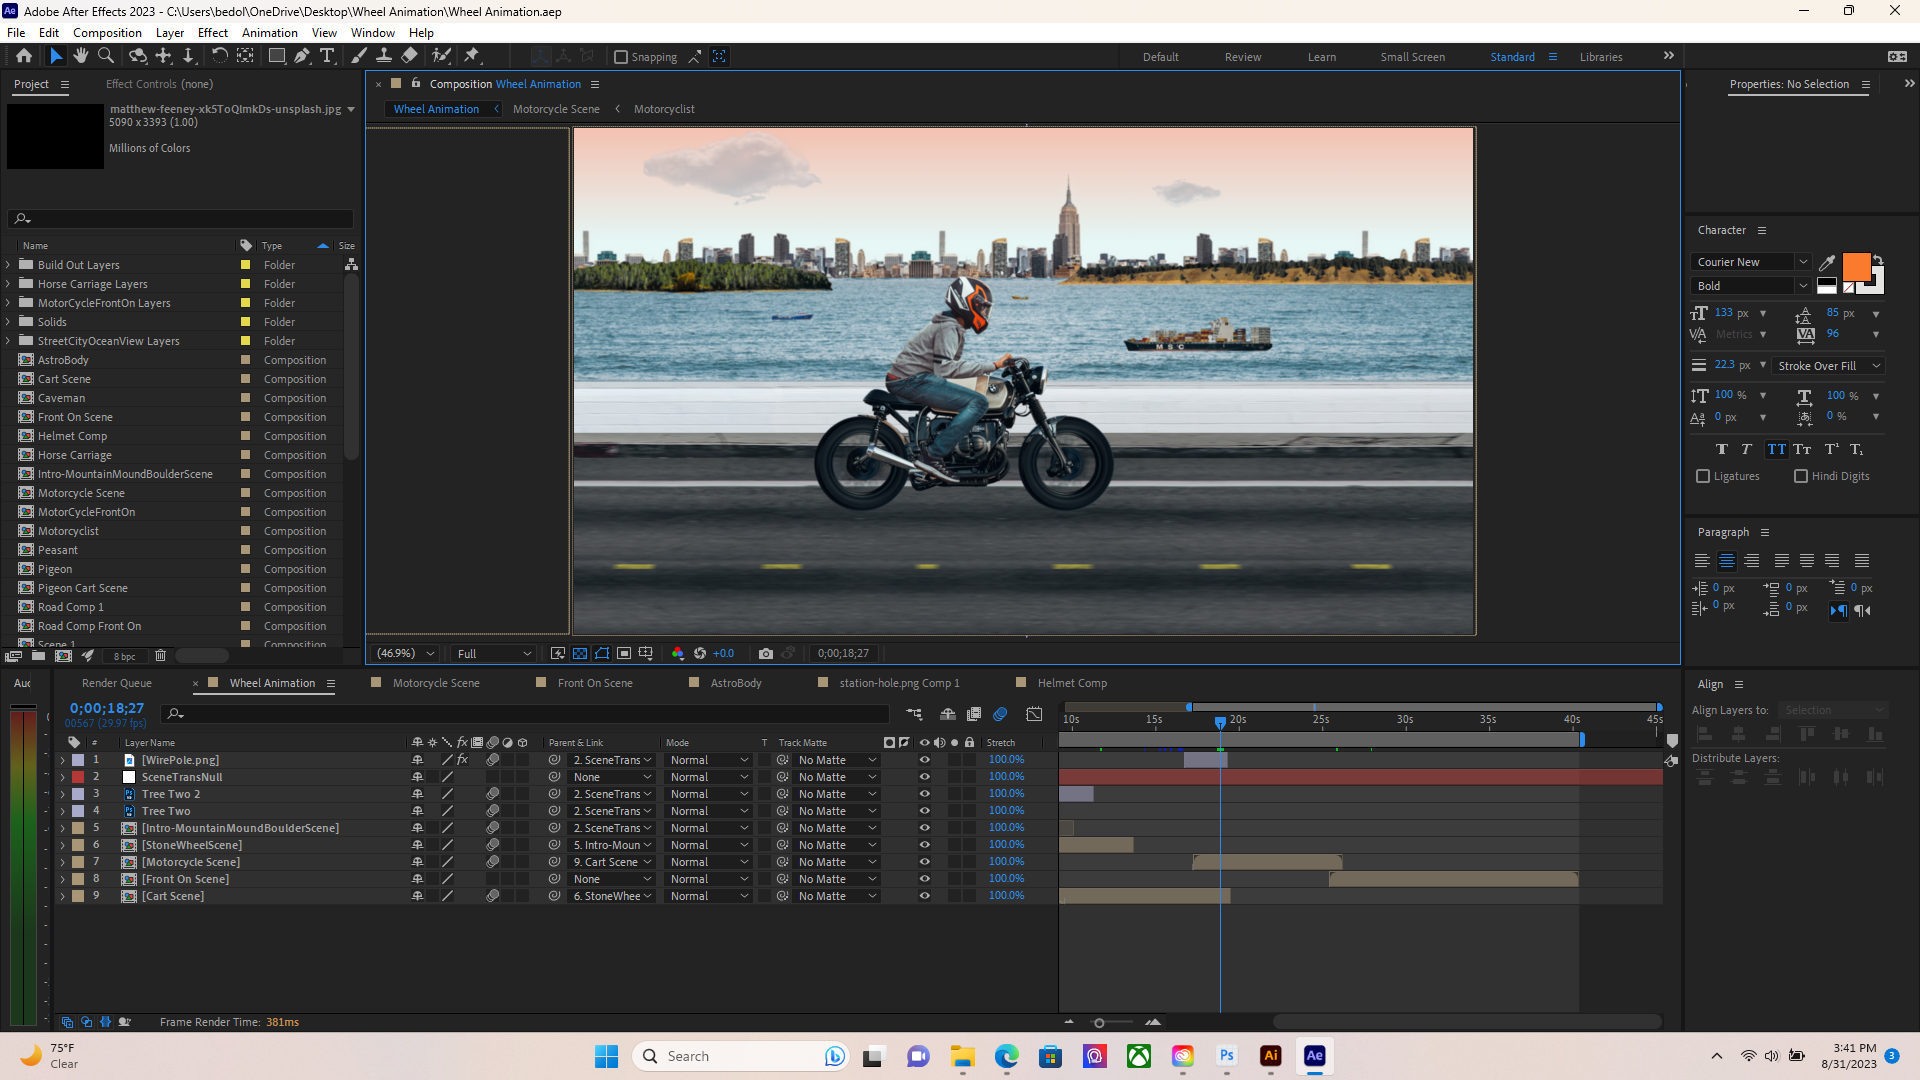This screenshot has width=1920, height=1080.
Task: Open the Full resolution dropdown
Action: [494, 653]
